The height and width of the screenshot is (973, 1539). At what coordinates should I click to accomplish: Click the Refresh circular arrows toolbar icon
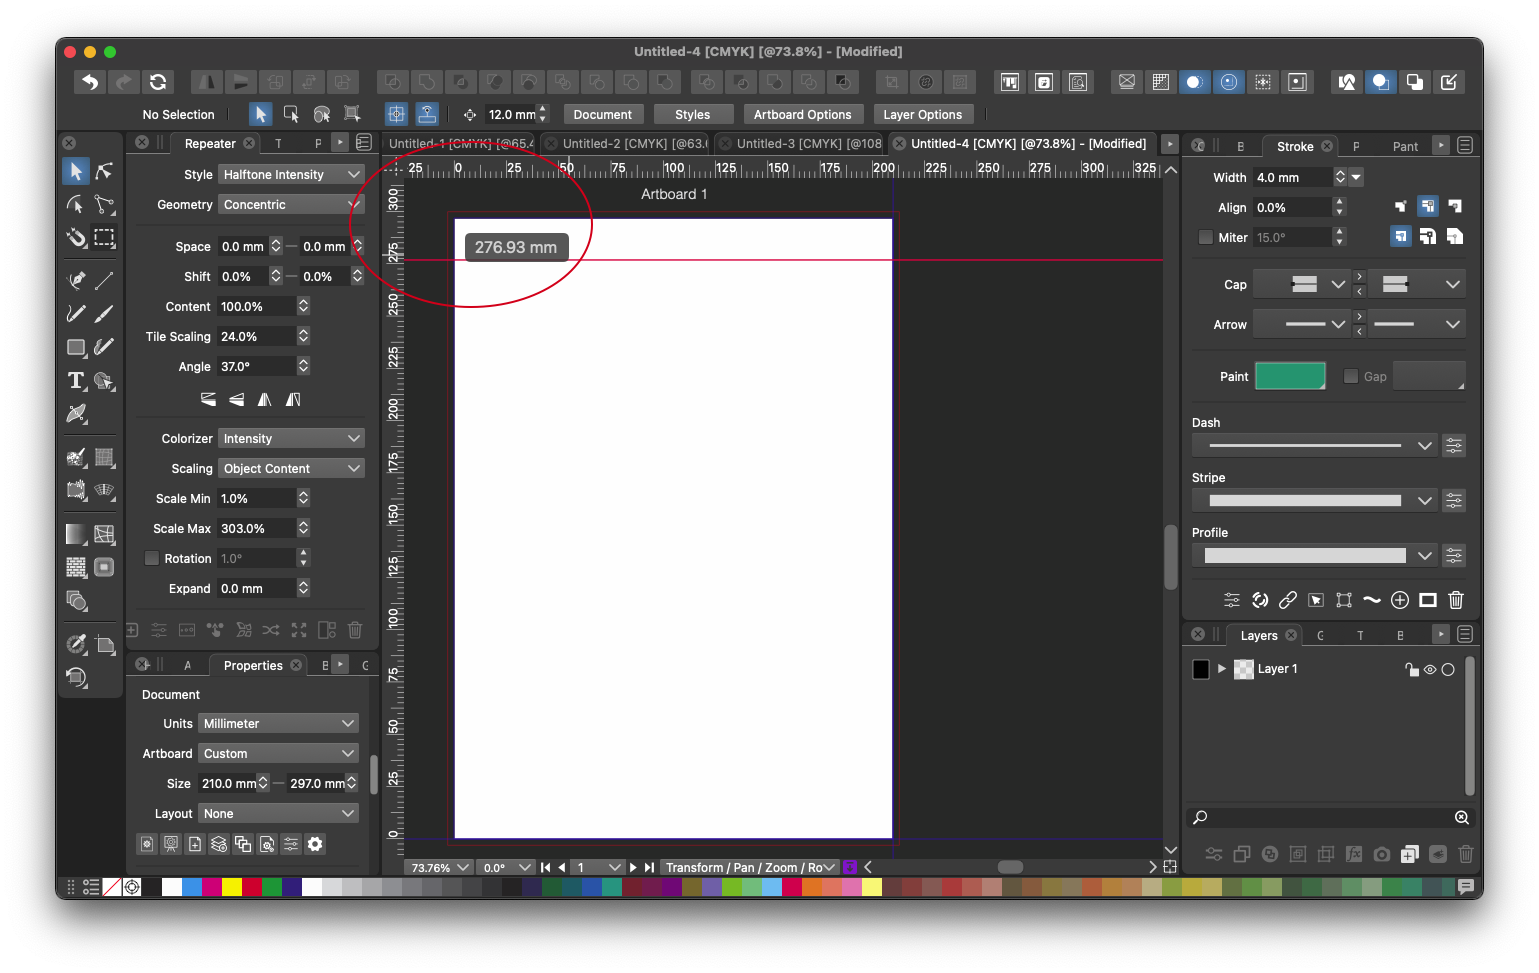pos(158,82)
